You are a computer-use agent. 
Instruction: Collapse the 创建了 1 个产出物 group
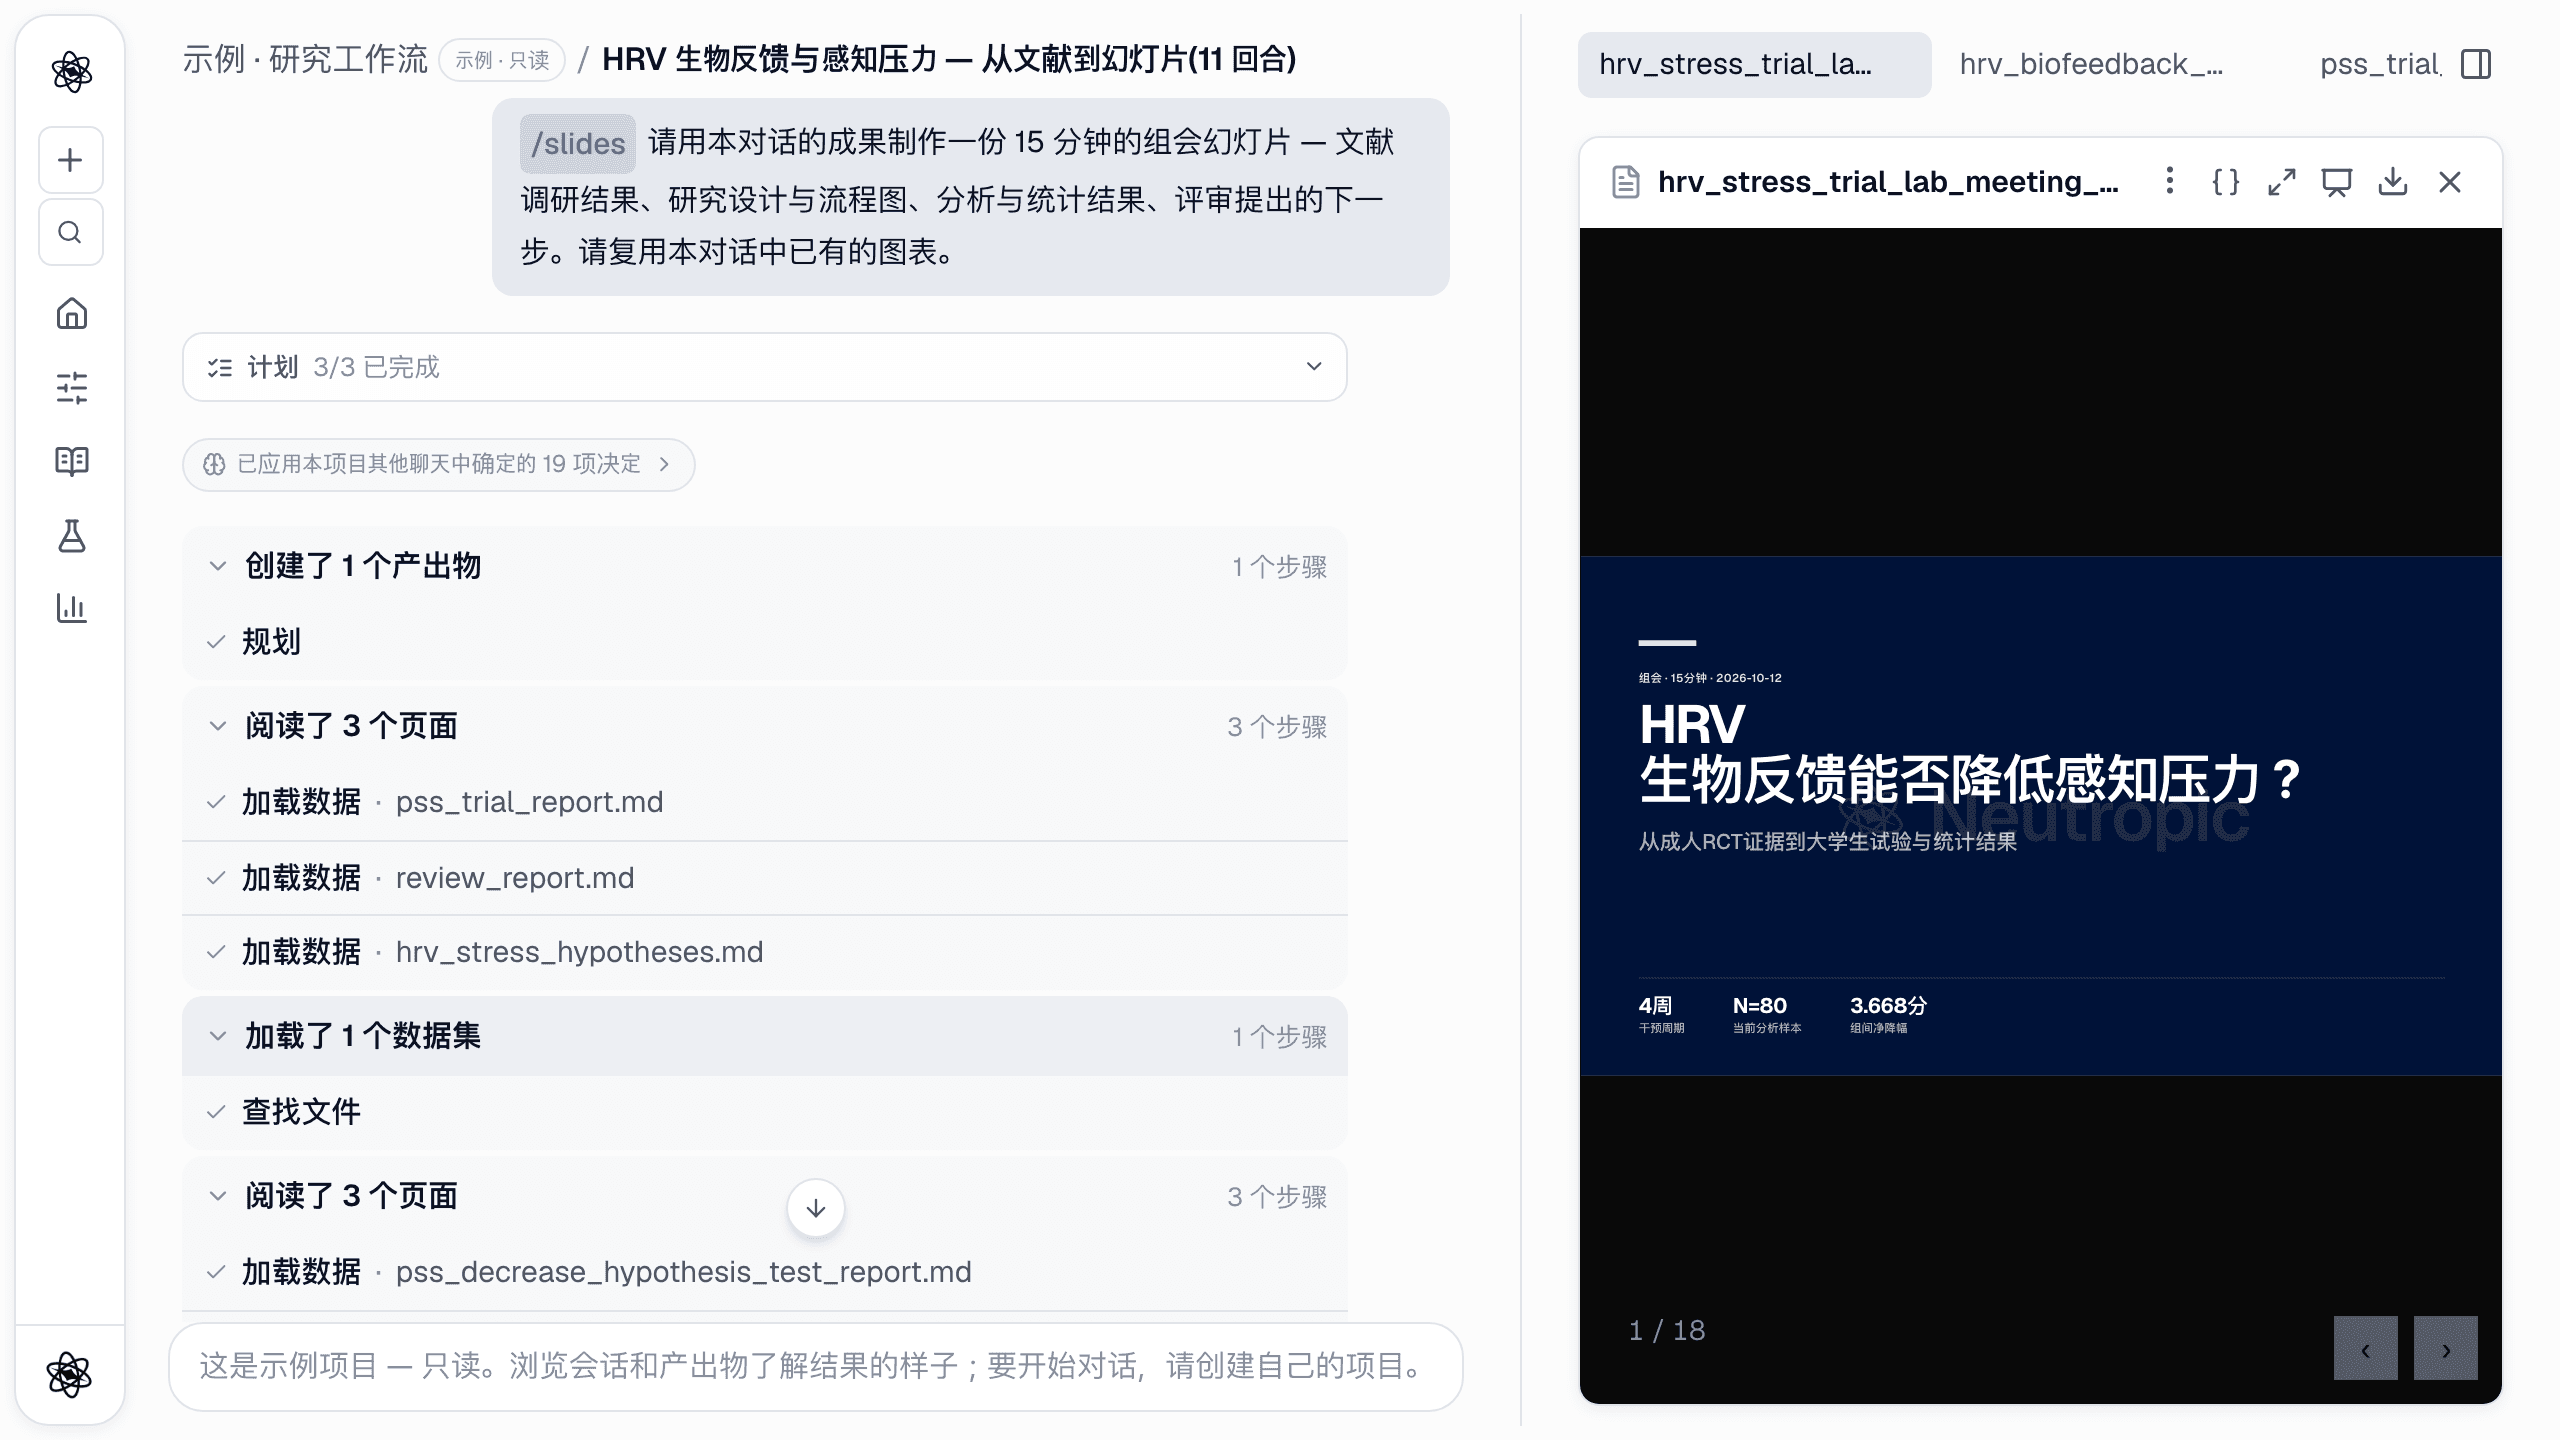click(765, 566)
